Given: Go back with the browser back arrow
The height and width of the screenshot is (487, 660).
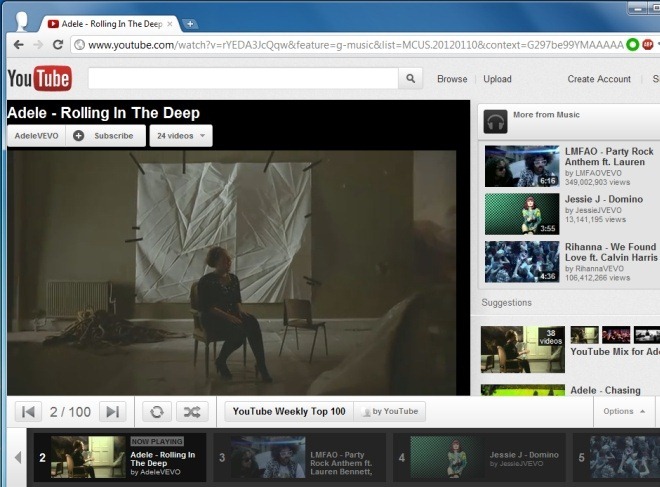Looking at the screenshot, I should tap(18, 45).
